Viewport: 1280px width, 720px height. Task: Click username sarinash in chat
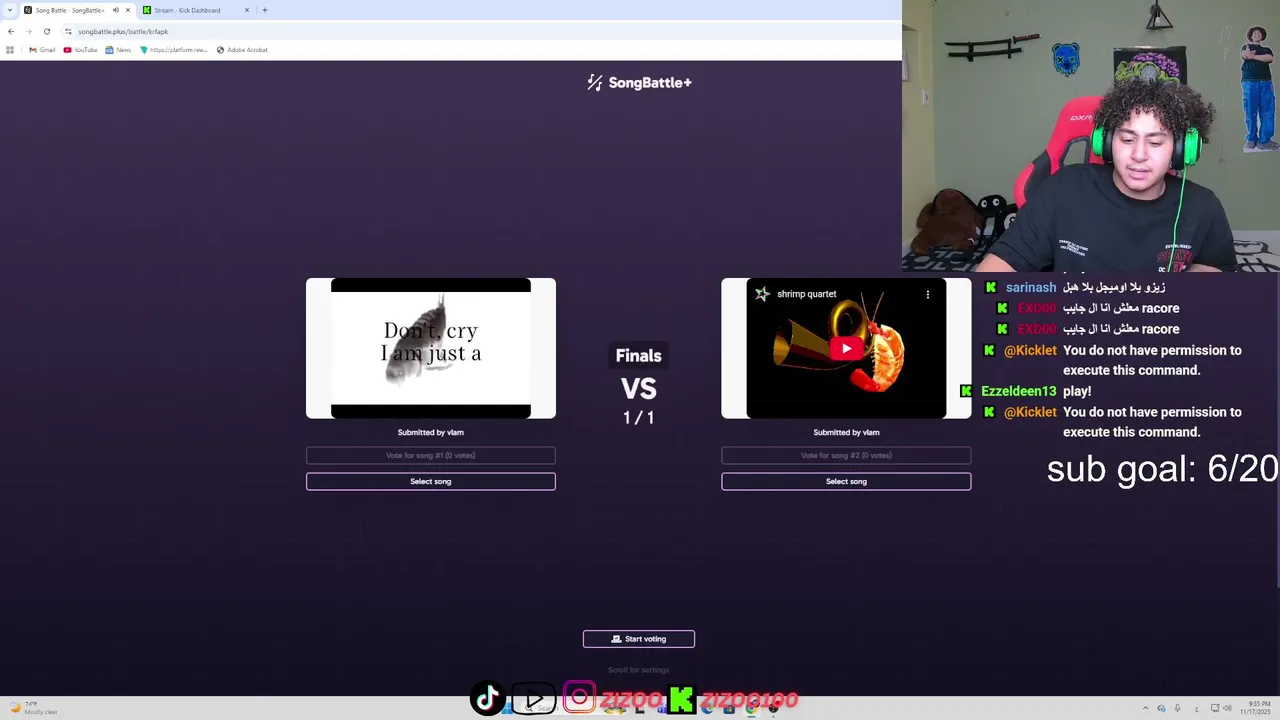(x=1031, y=287)
